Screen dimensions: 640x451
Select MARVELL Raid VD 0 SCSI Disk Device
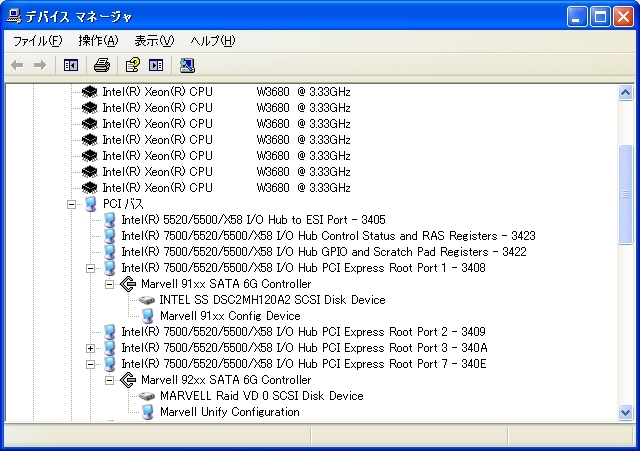(x=262, y=396)
